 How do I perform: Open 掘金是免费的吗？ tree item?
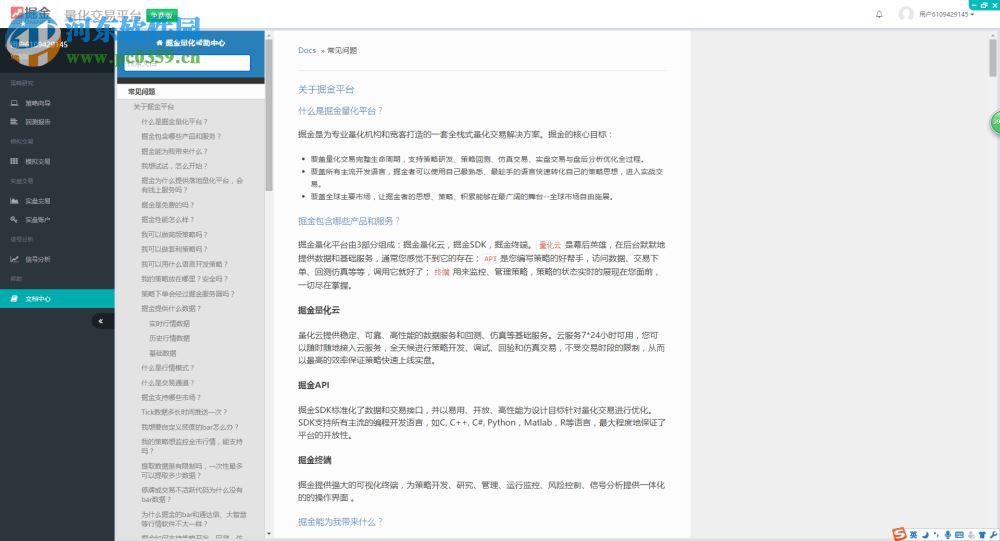(167, 205)
